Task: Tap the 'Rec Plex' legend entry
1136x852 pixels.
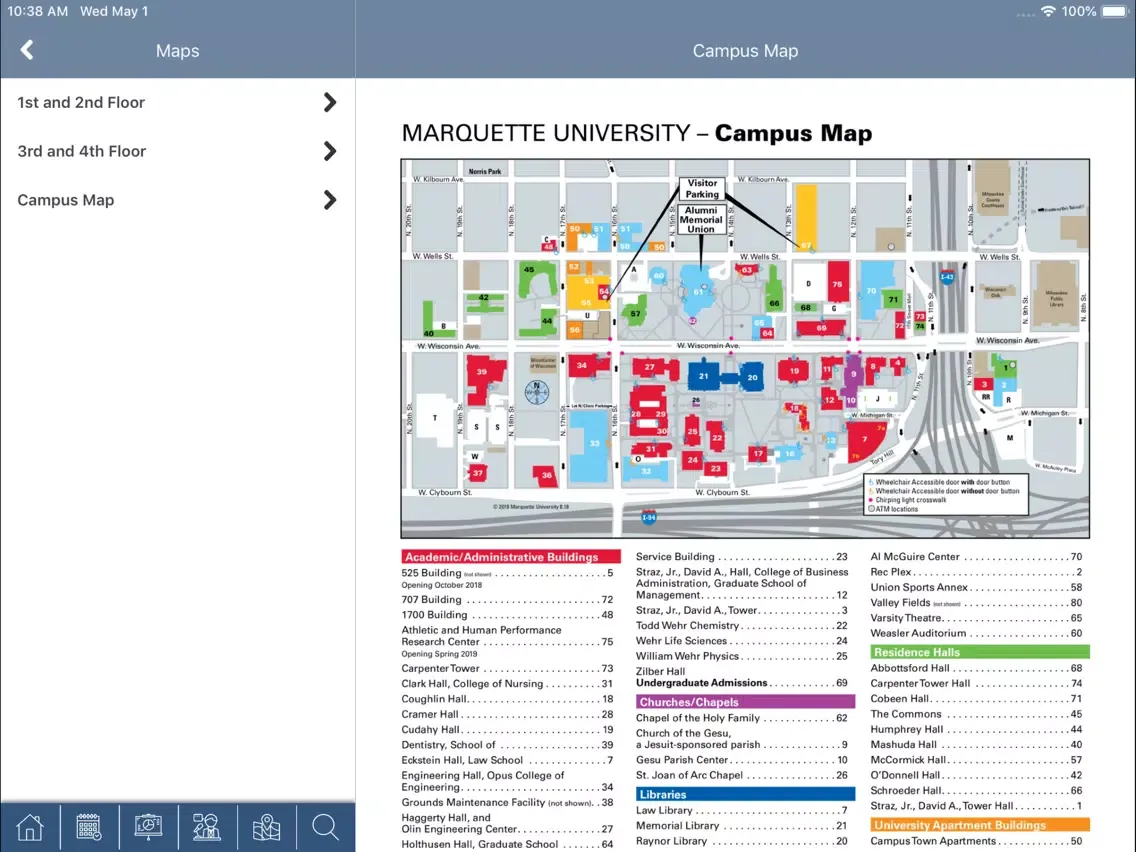Action: [976, 572]
